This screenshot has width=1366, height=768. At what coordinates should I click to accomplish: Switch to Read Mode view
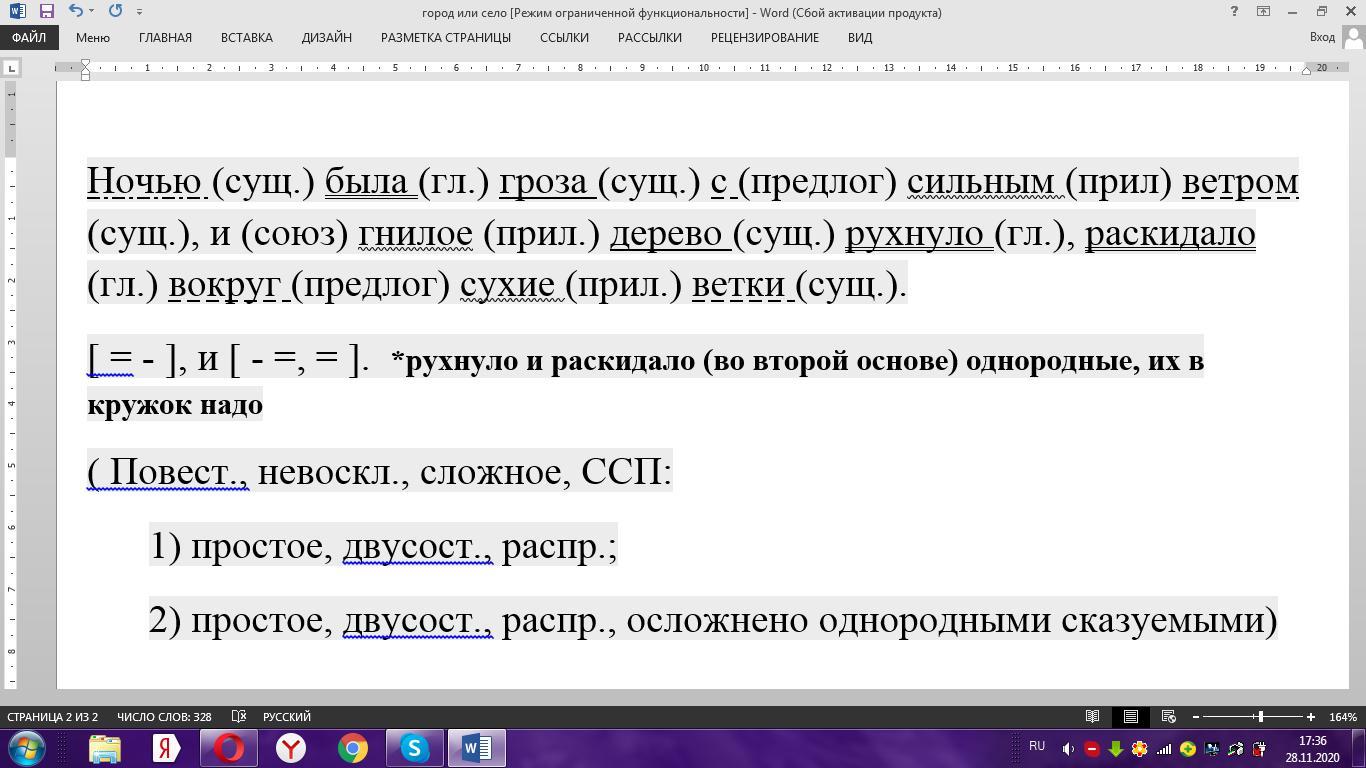pyautogui.click(x=1092, y=717)
